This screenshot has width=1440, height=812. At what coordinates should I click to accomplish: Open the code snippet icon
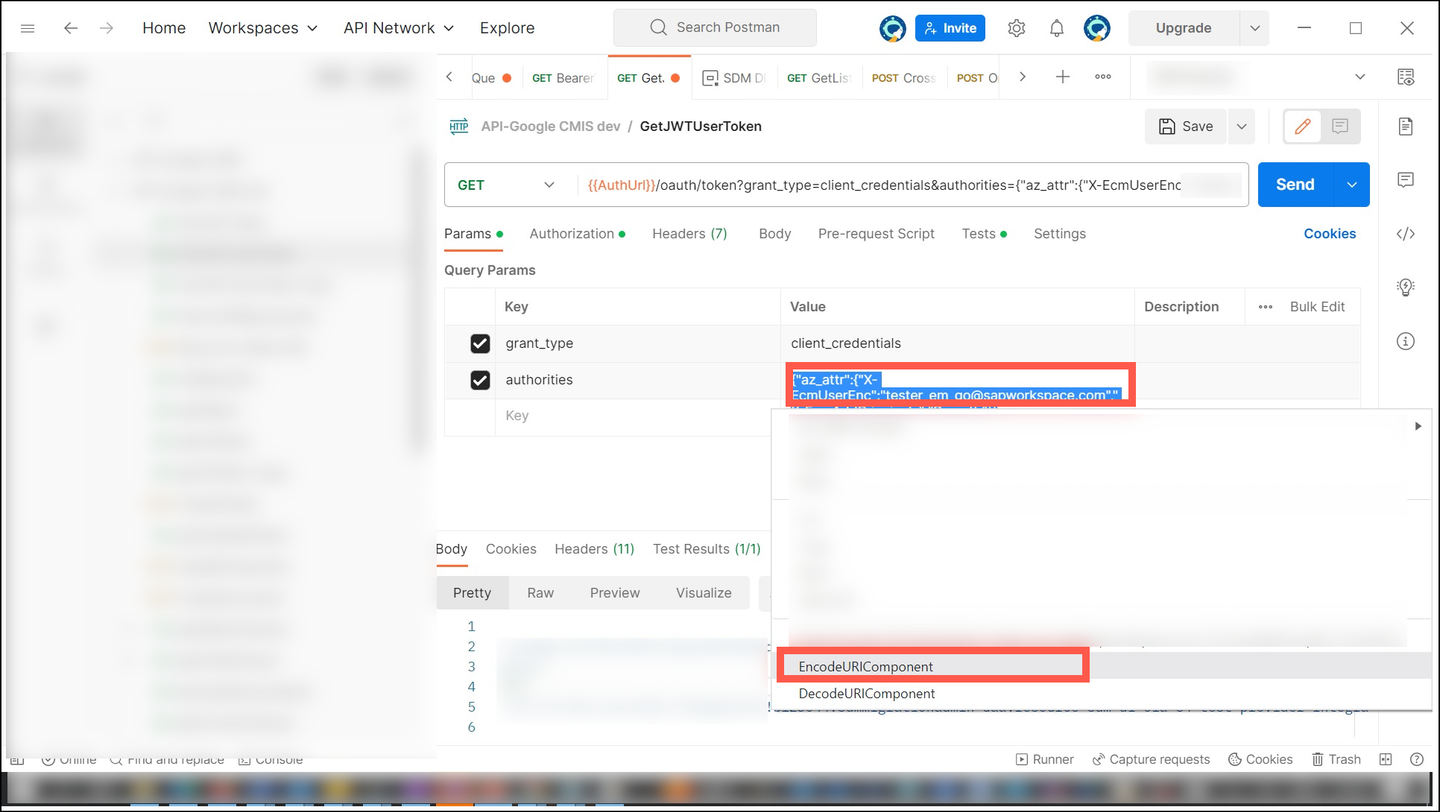pos(1406,234)
